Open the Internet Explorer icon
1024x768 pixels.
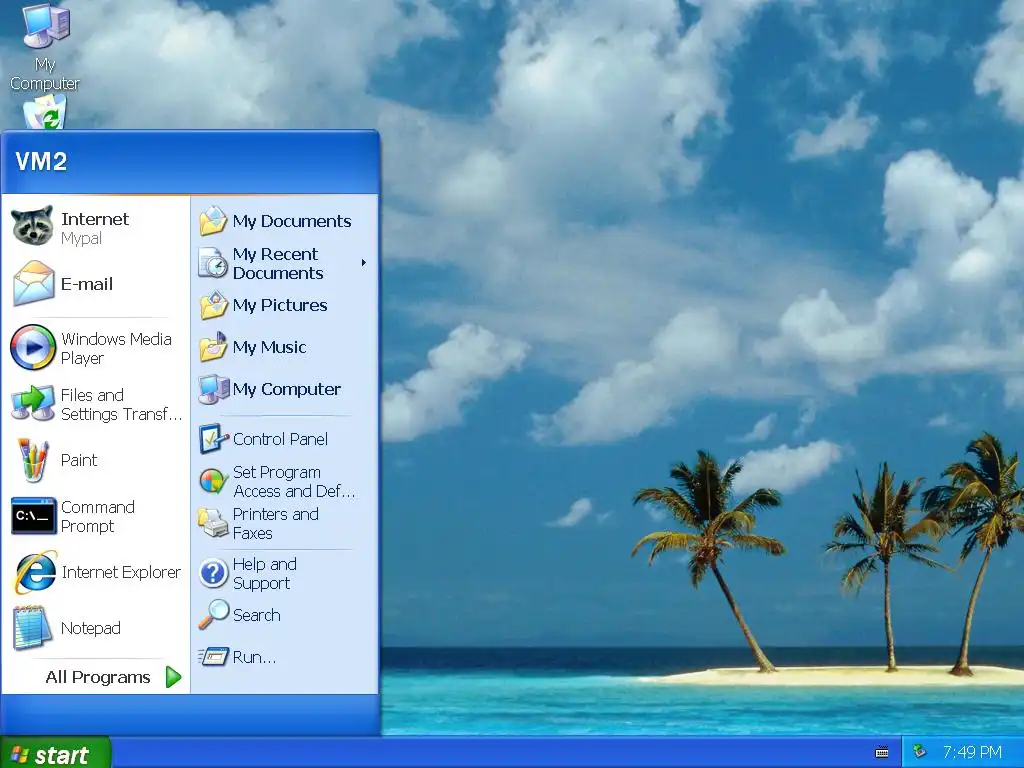[35, 572]
